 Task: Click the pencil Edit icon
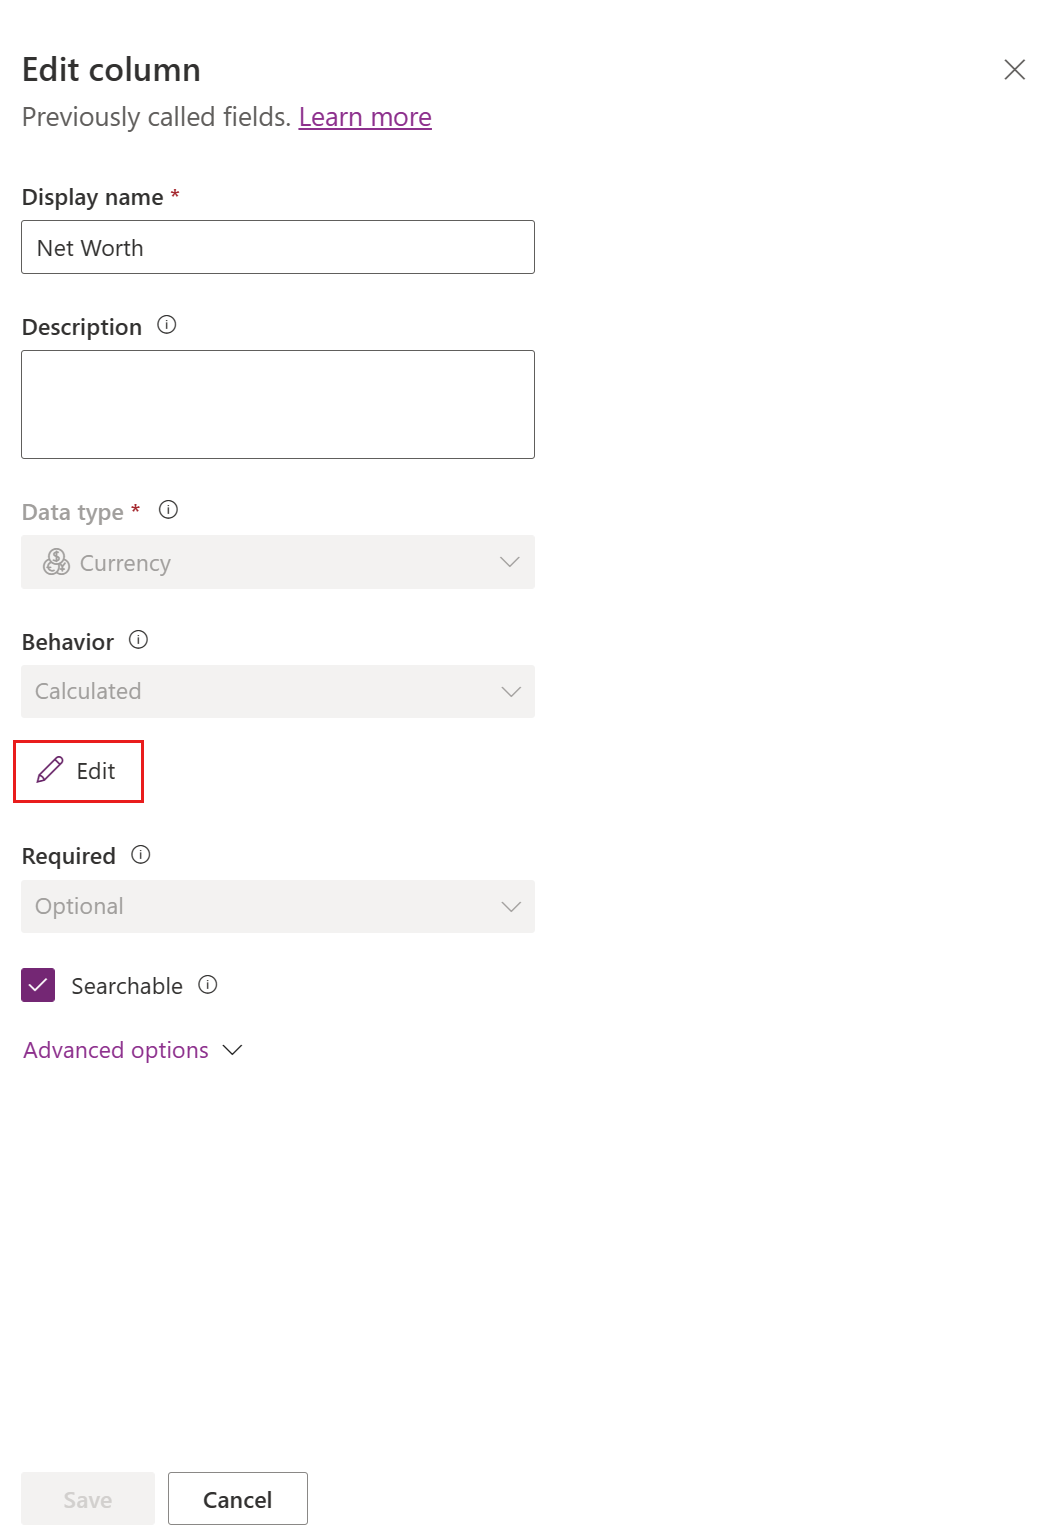coord(48,771)
